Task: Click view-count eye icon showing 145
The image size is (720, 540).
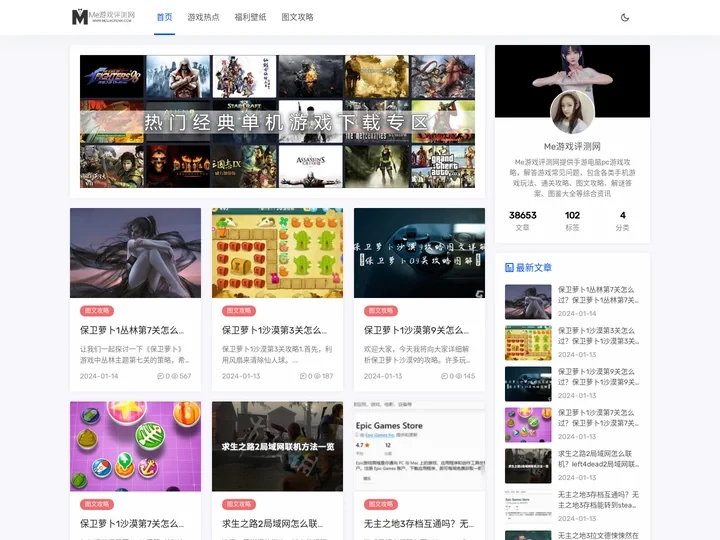Action: (458, 376)
